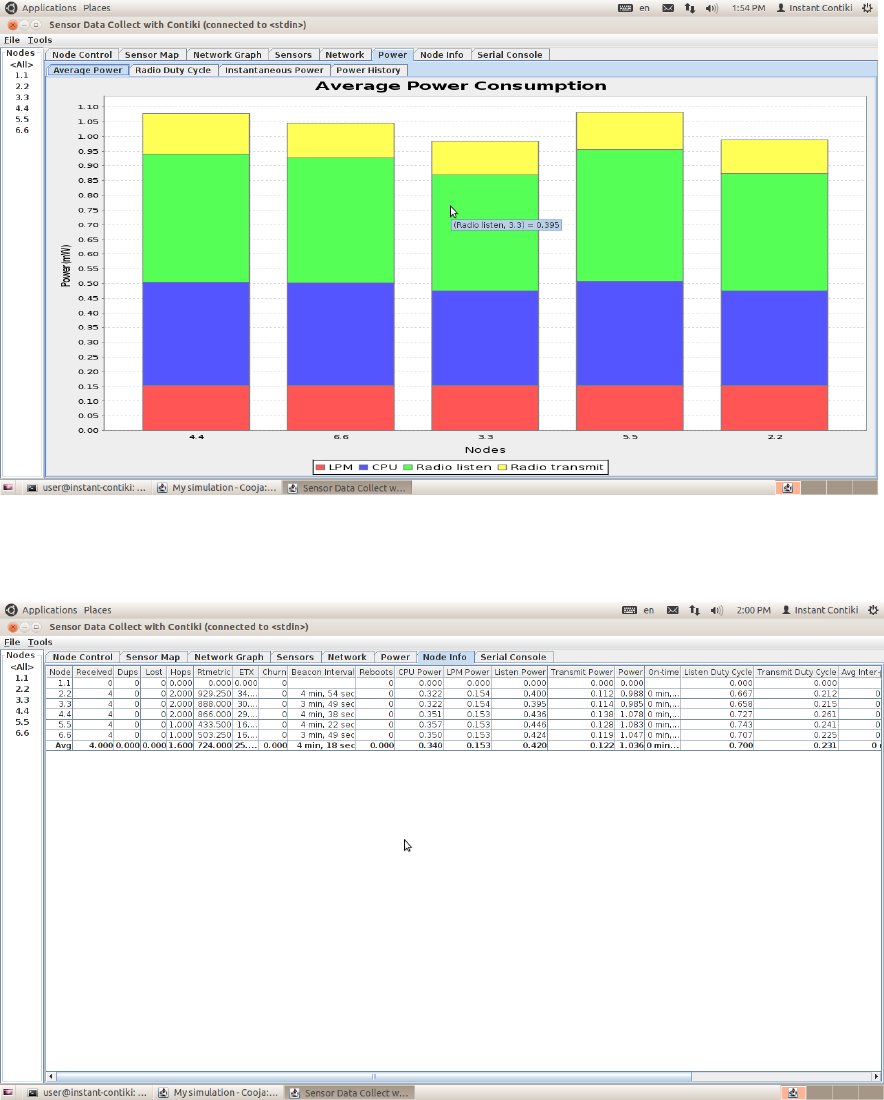Sort by the Transmit Power column header
The width and height of the screenshot is (884, 1100).
click(582, 672)
